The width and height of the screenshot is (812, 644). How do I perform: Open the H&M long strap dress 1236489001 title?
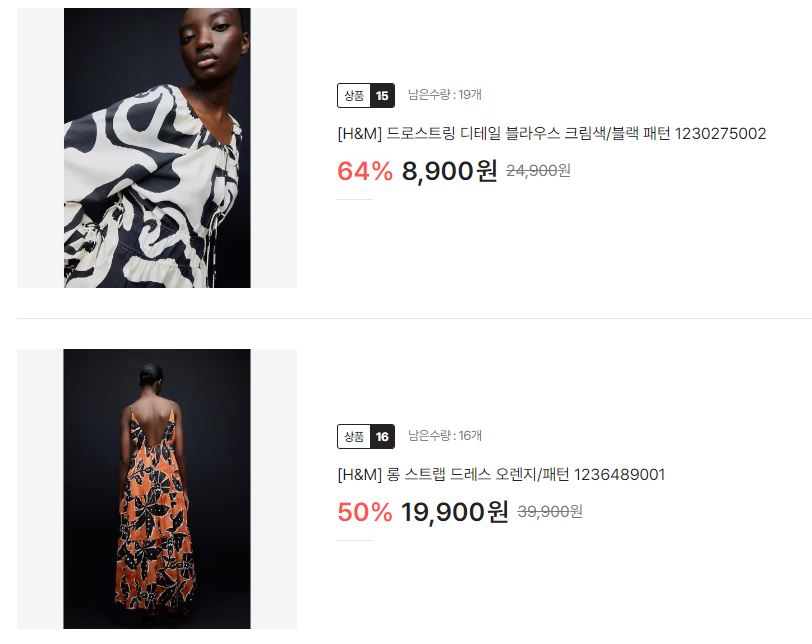click(x=501, y=474)
